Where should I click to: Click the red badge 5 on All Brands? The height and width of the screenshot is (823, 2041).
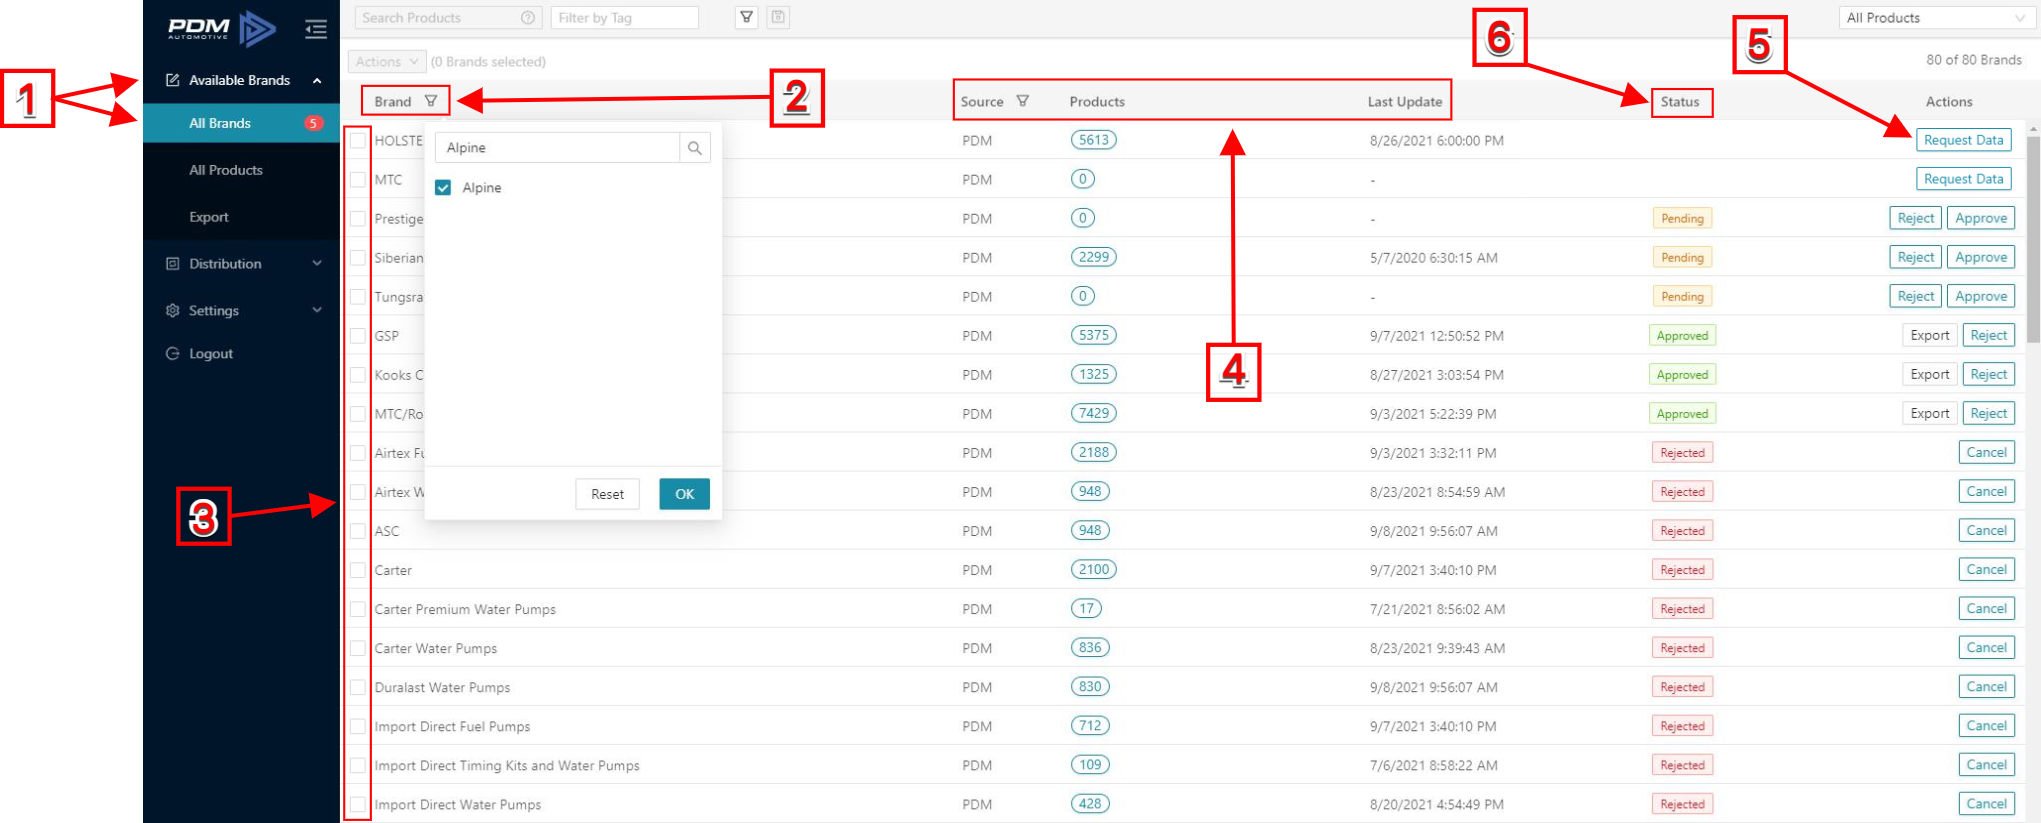(313, 123)
